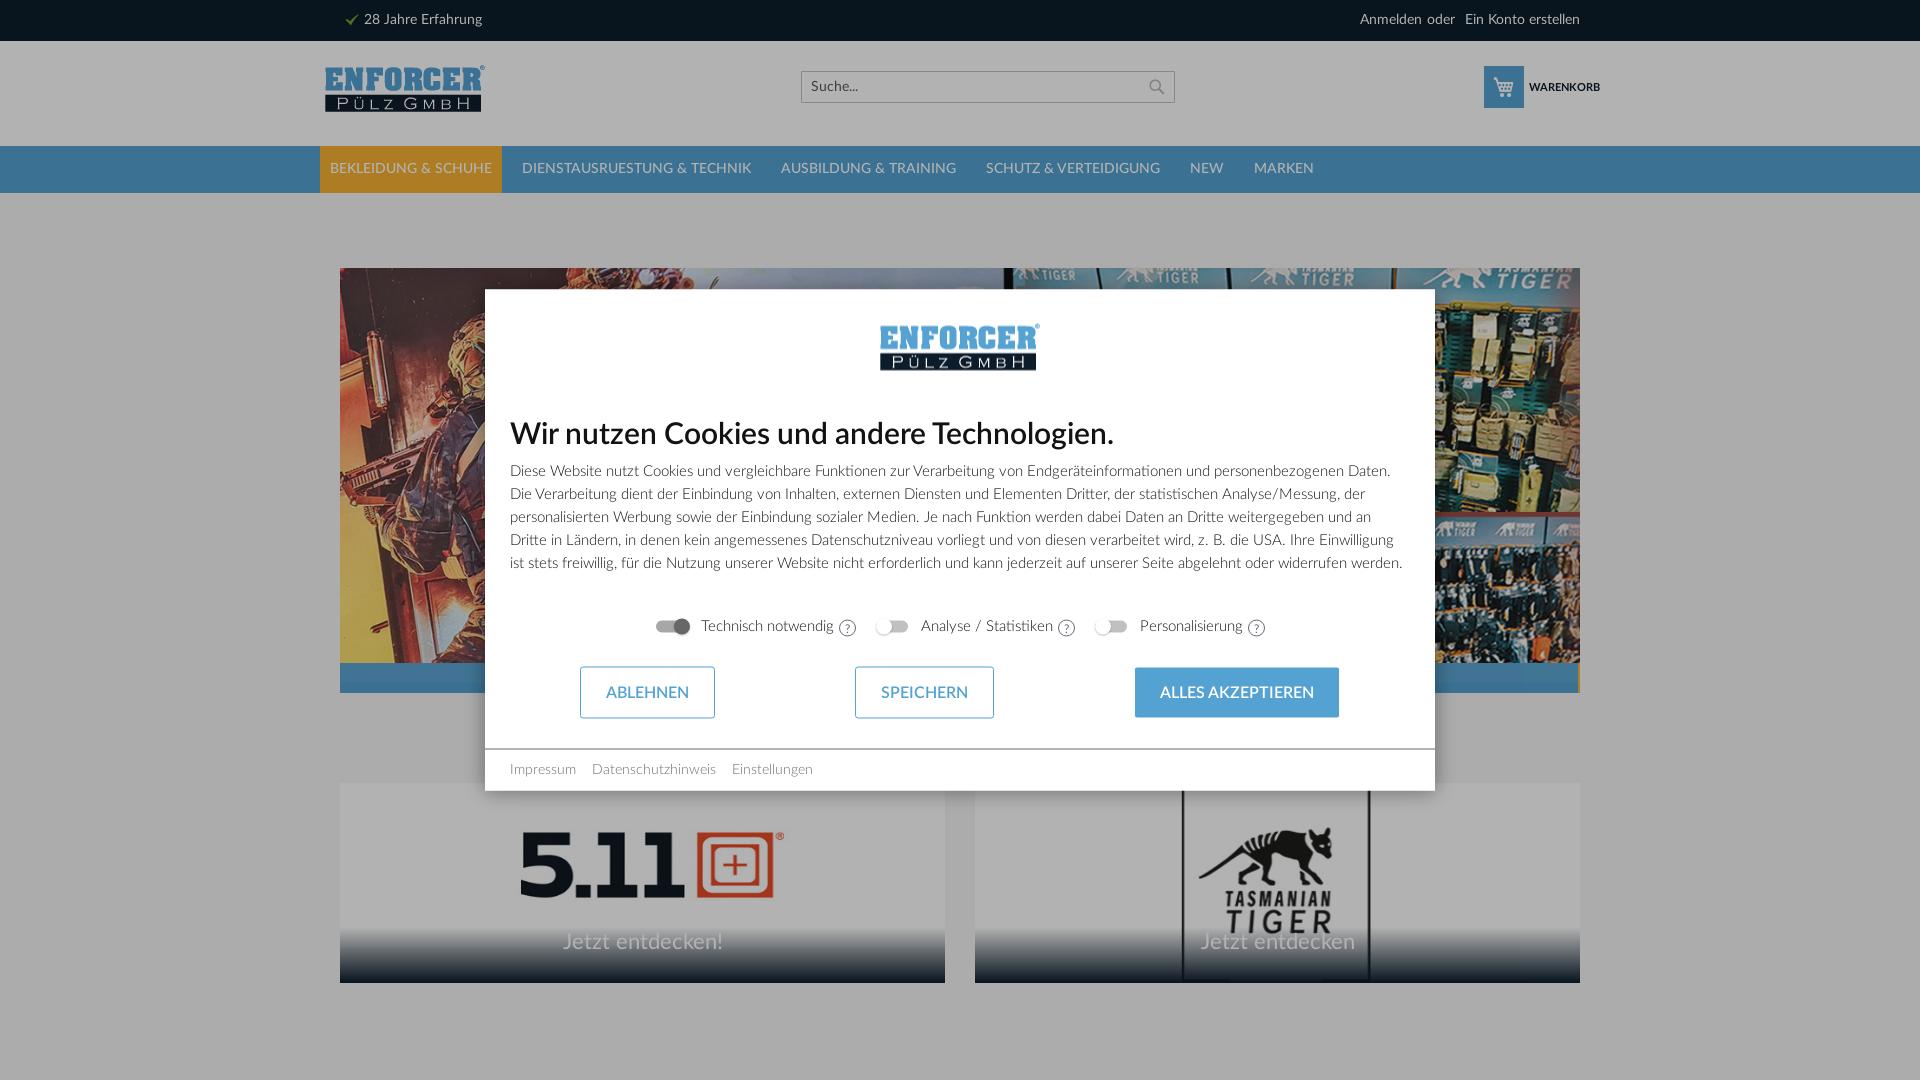The width and height of the screenshot is (1920, 1080).
Task: Open the MARKEN menu
Action: [x=1283, y=169]
